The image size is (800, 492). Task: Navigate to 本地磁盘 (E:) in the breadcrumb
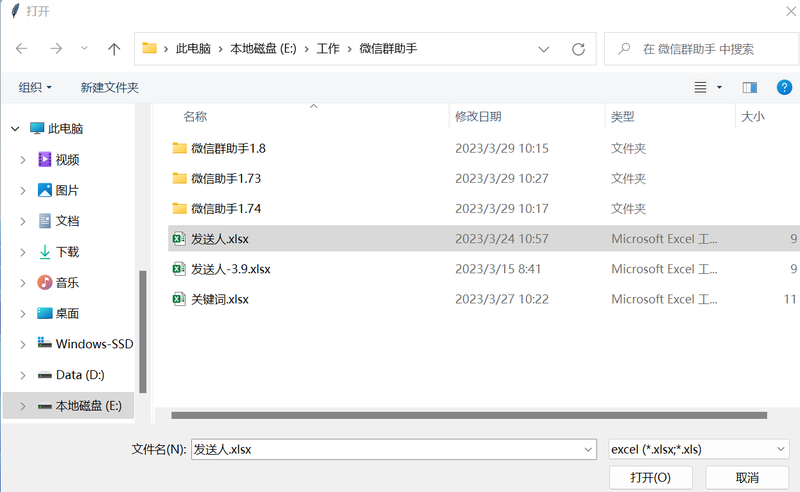click(x=263, y=48)
